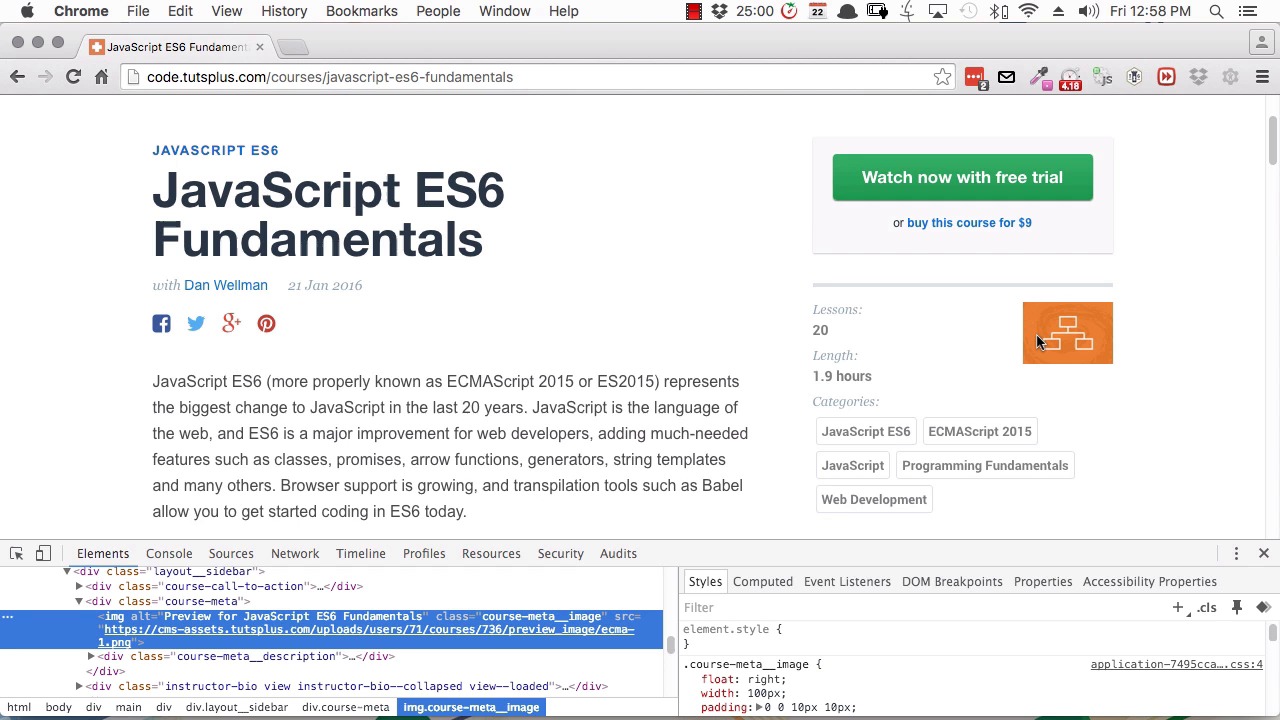
Task: Switch to the Console tab
Action: [x=169, y=553]
